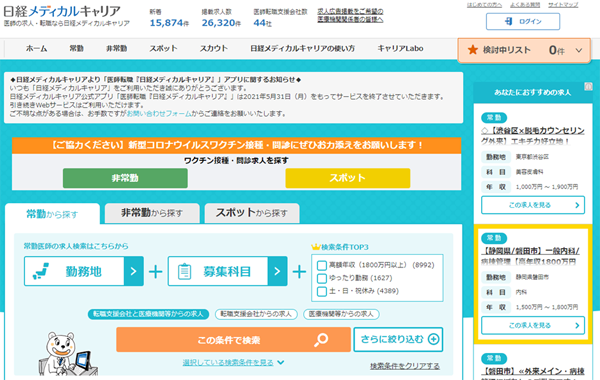Image resolution: width=600 pixels, height=380 pixels.
Task: Click 新着 15,874件 count
Action: (x=169, y=18)
